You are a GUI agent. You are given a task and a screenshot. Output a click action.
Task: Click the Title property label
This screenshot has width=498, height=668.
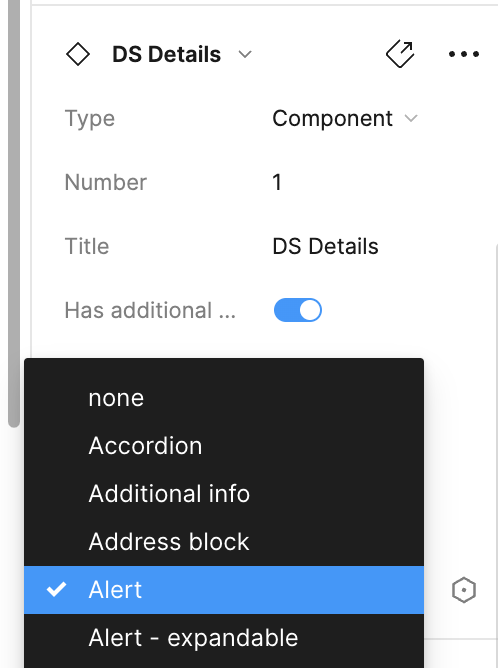[87, 246]
